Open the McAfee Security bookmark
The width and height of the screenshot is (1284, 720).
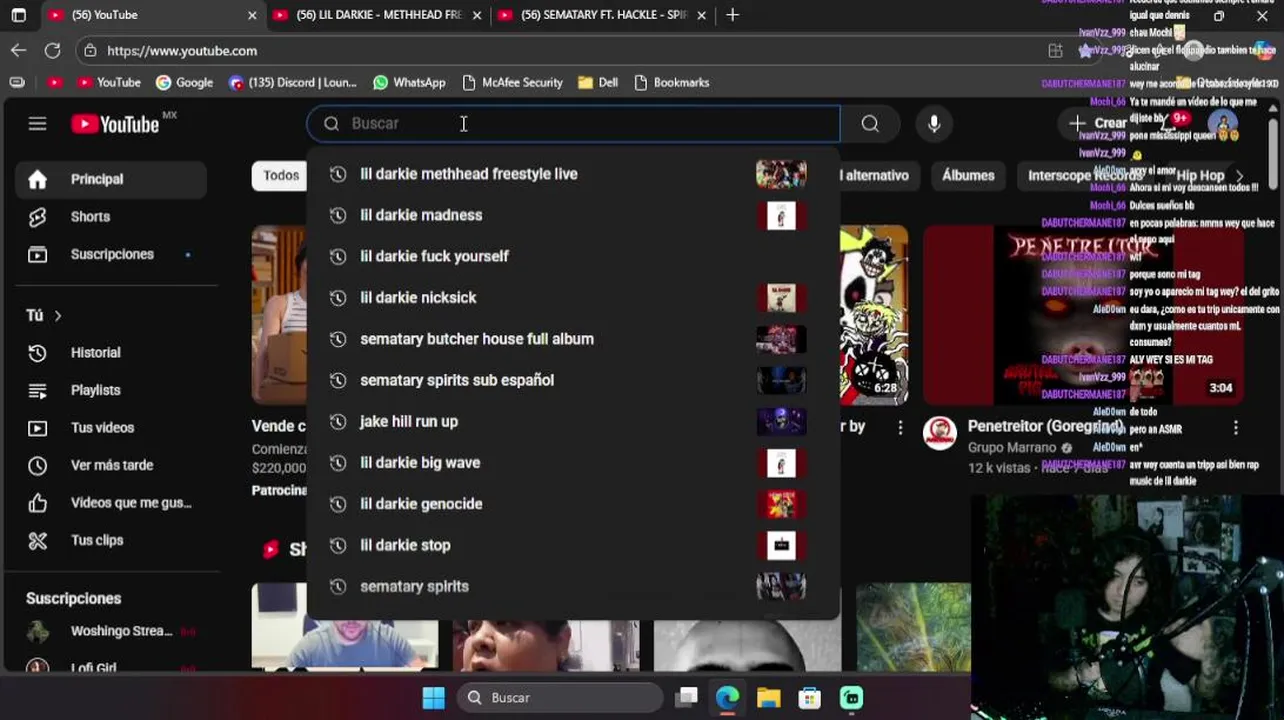point(513,82)
